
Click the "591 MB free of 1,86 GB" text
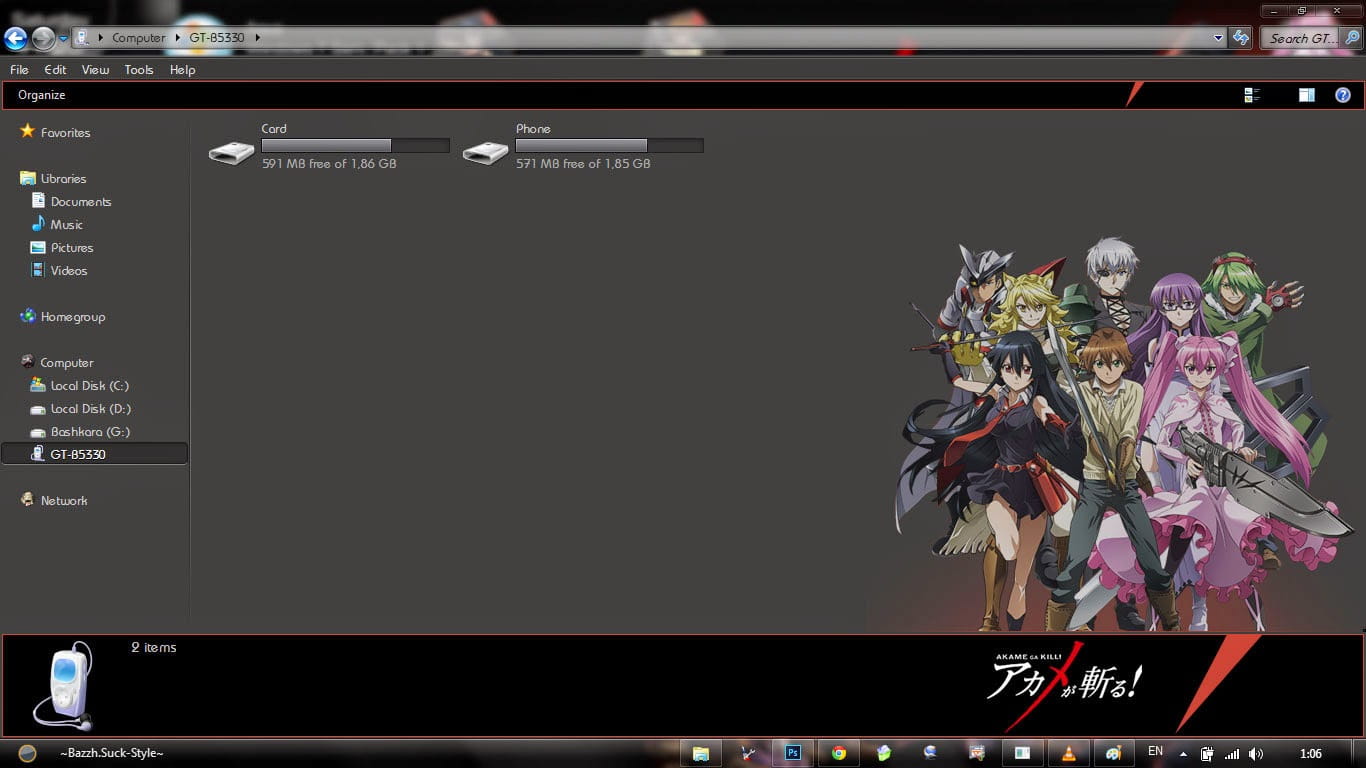(x=329, y=163)
